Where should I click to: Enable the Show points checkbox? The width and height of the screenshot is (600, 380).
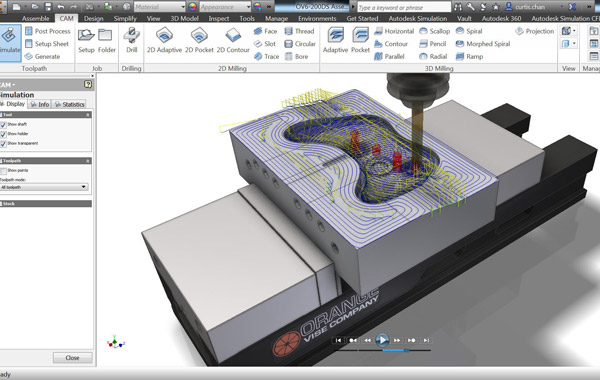3,171
